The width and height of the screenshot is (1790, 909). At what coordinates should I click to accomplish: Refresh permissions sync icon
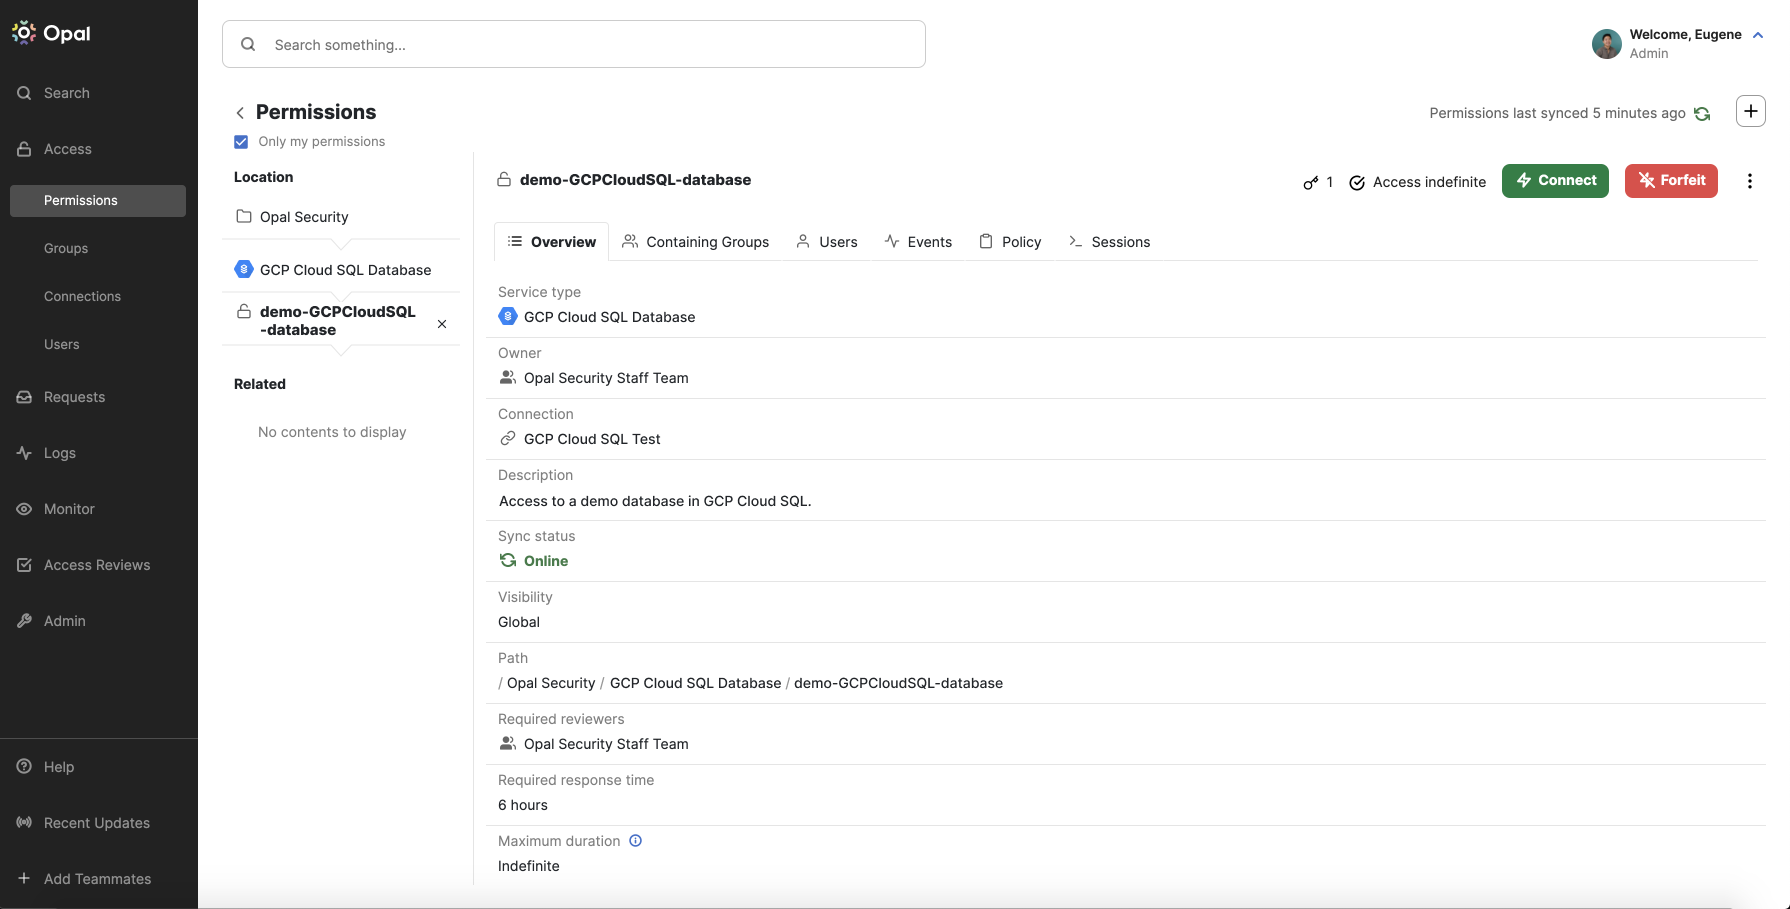pos(1702,114)
